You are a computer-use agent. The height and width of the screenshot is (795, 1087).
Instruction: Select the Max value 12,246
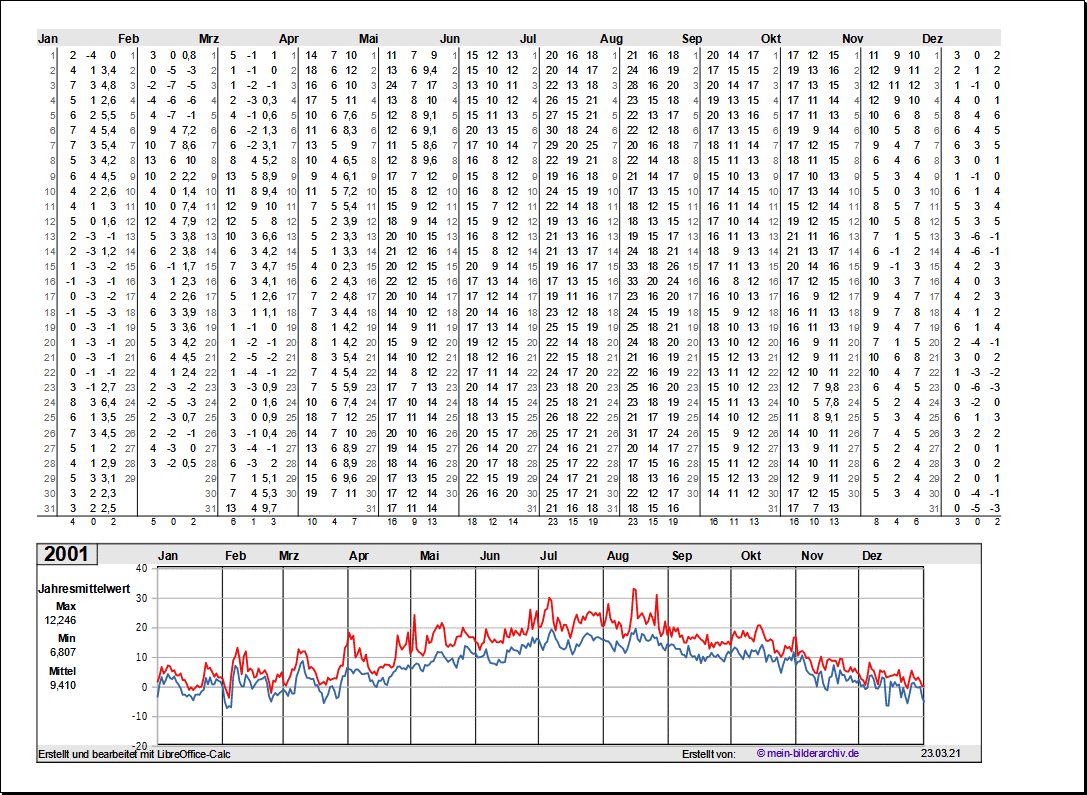(x=60, y=620)
